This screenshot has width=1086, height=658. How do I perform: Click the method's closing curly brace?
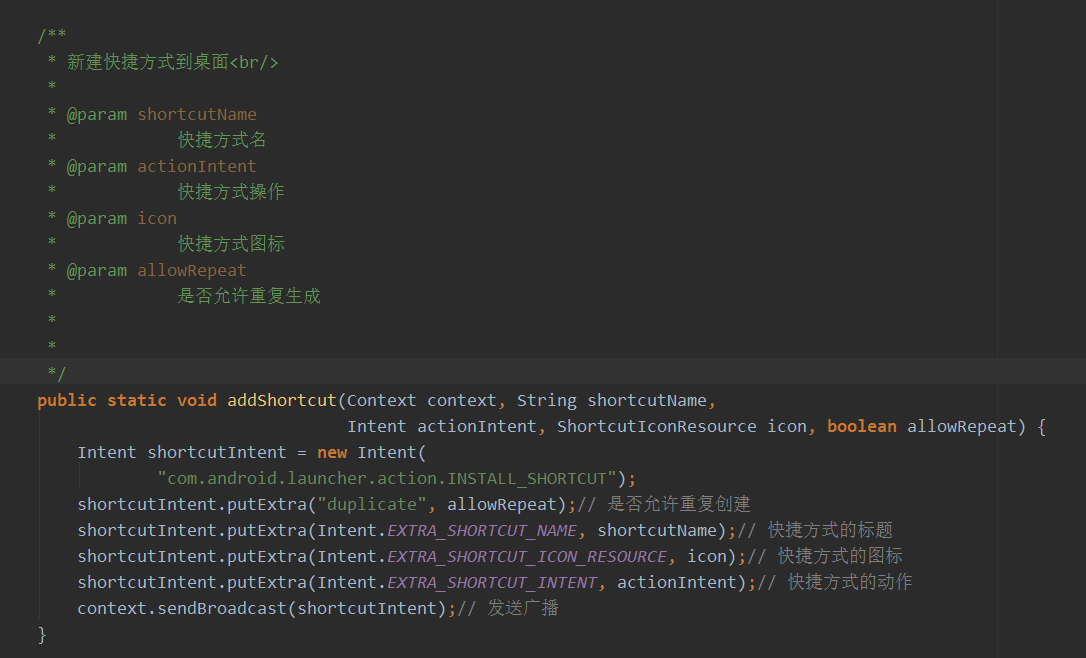[x=42, y=634]
